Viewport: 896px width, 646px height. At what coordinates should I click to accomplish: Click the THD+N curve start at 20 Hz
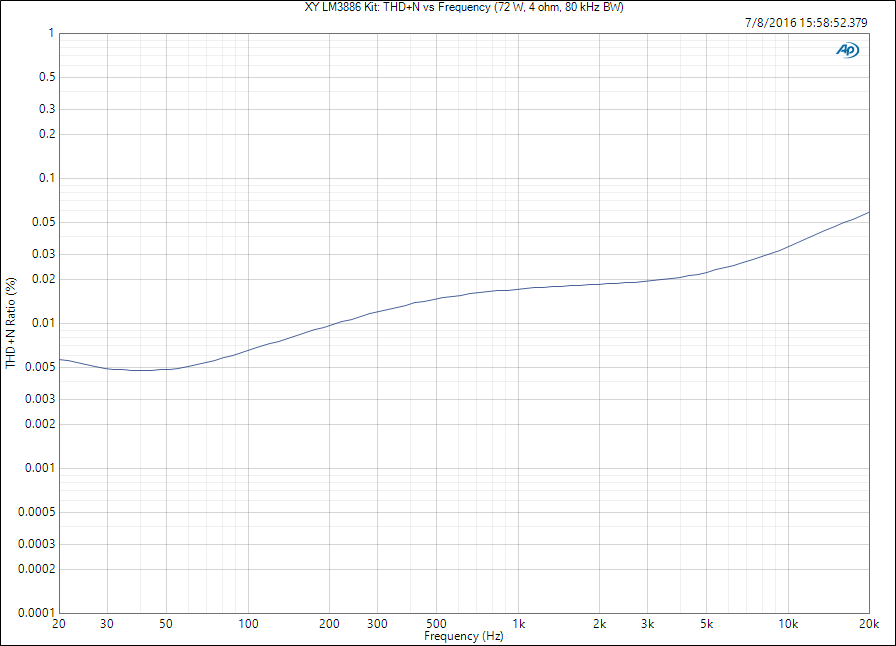[60, 359]
